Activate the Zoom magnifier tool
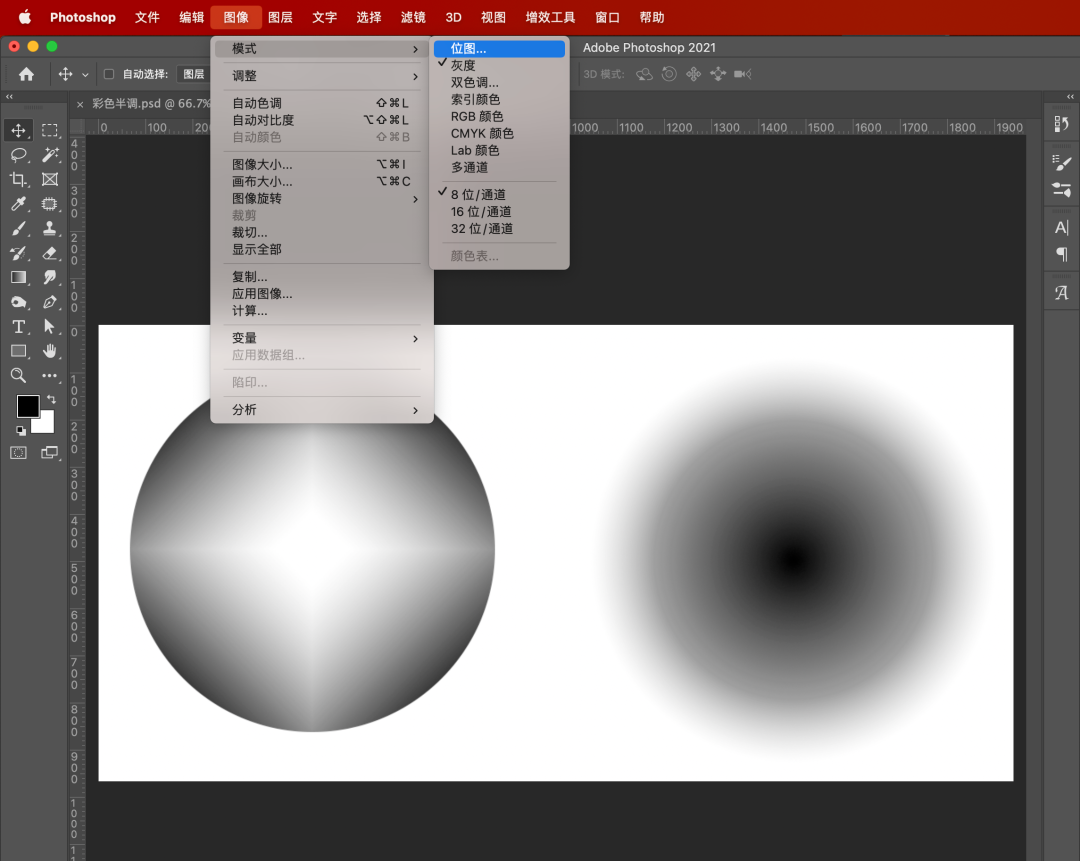 pyautogui.click(x=18, y=375)
